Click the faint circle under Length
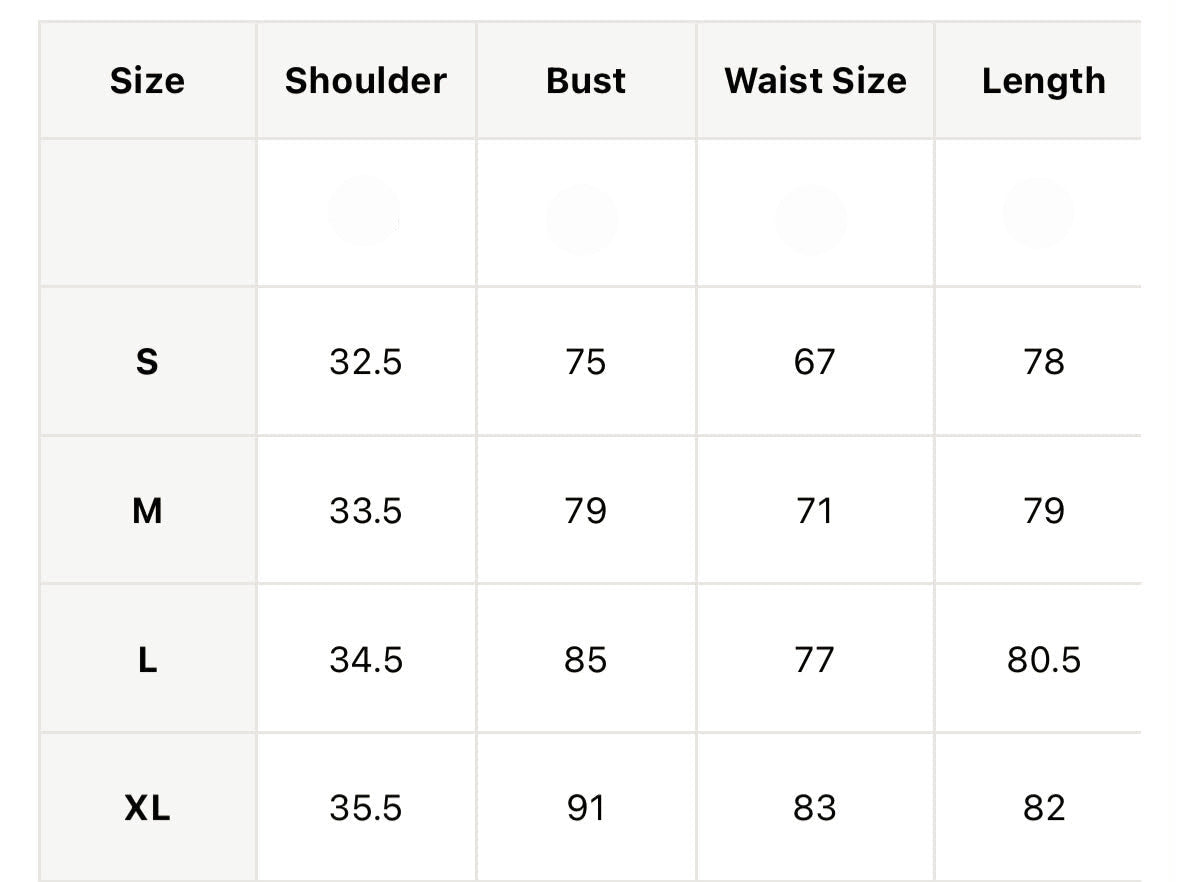This screenshot has height=882, width=1179. [1038, 214]
